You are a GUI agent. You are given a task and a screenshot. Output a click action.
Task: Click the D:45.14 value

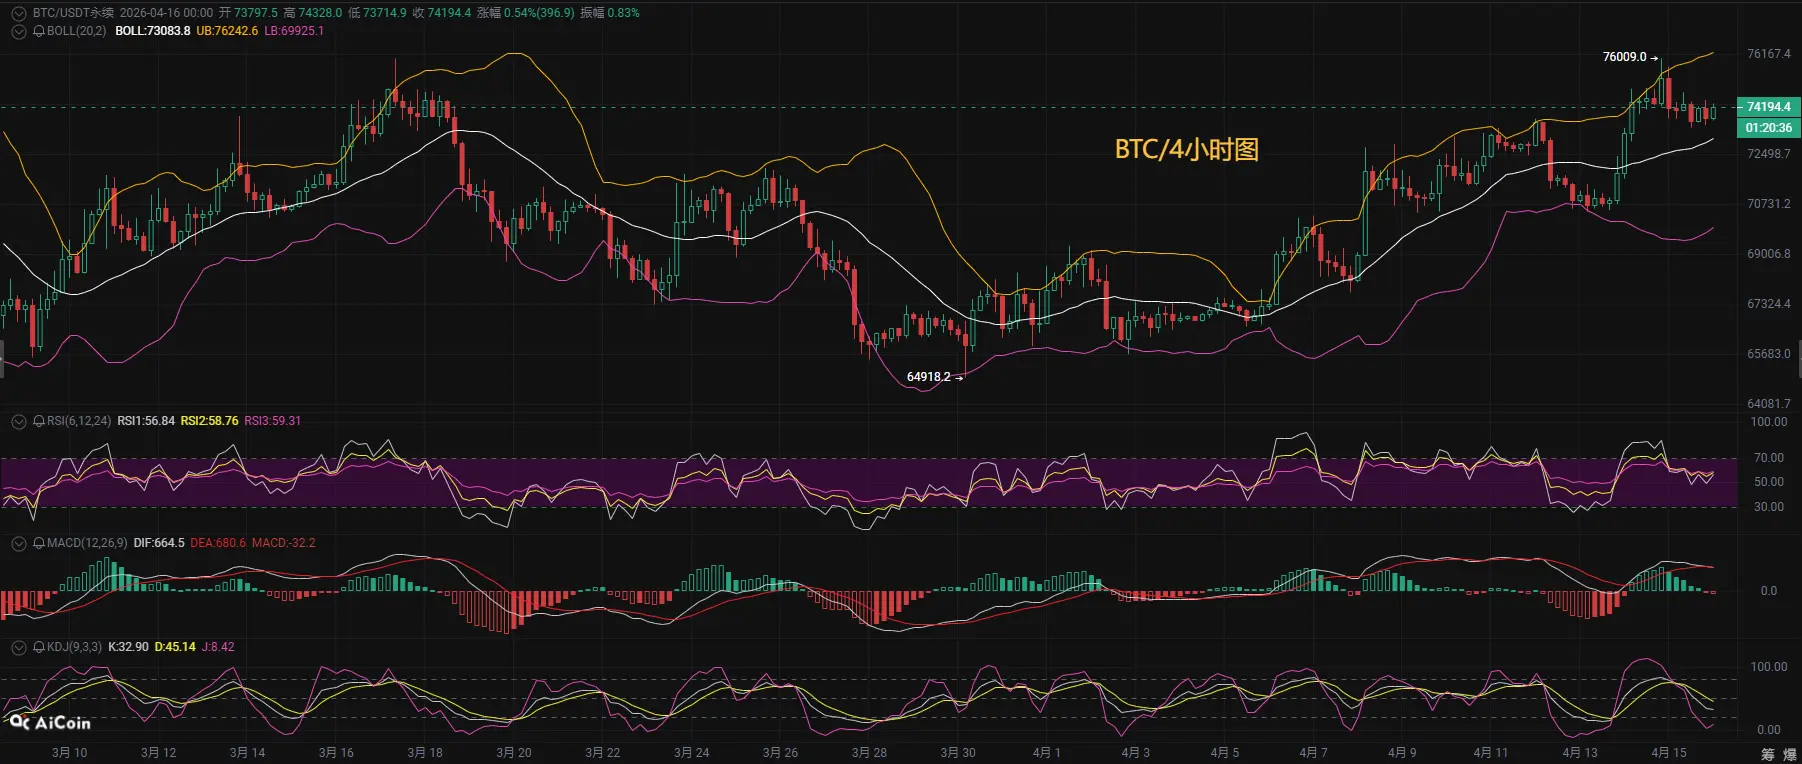(x=175, y=647)
